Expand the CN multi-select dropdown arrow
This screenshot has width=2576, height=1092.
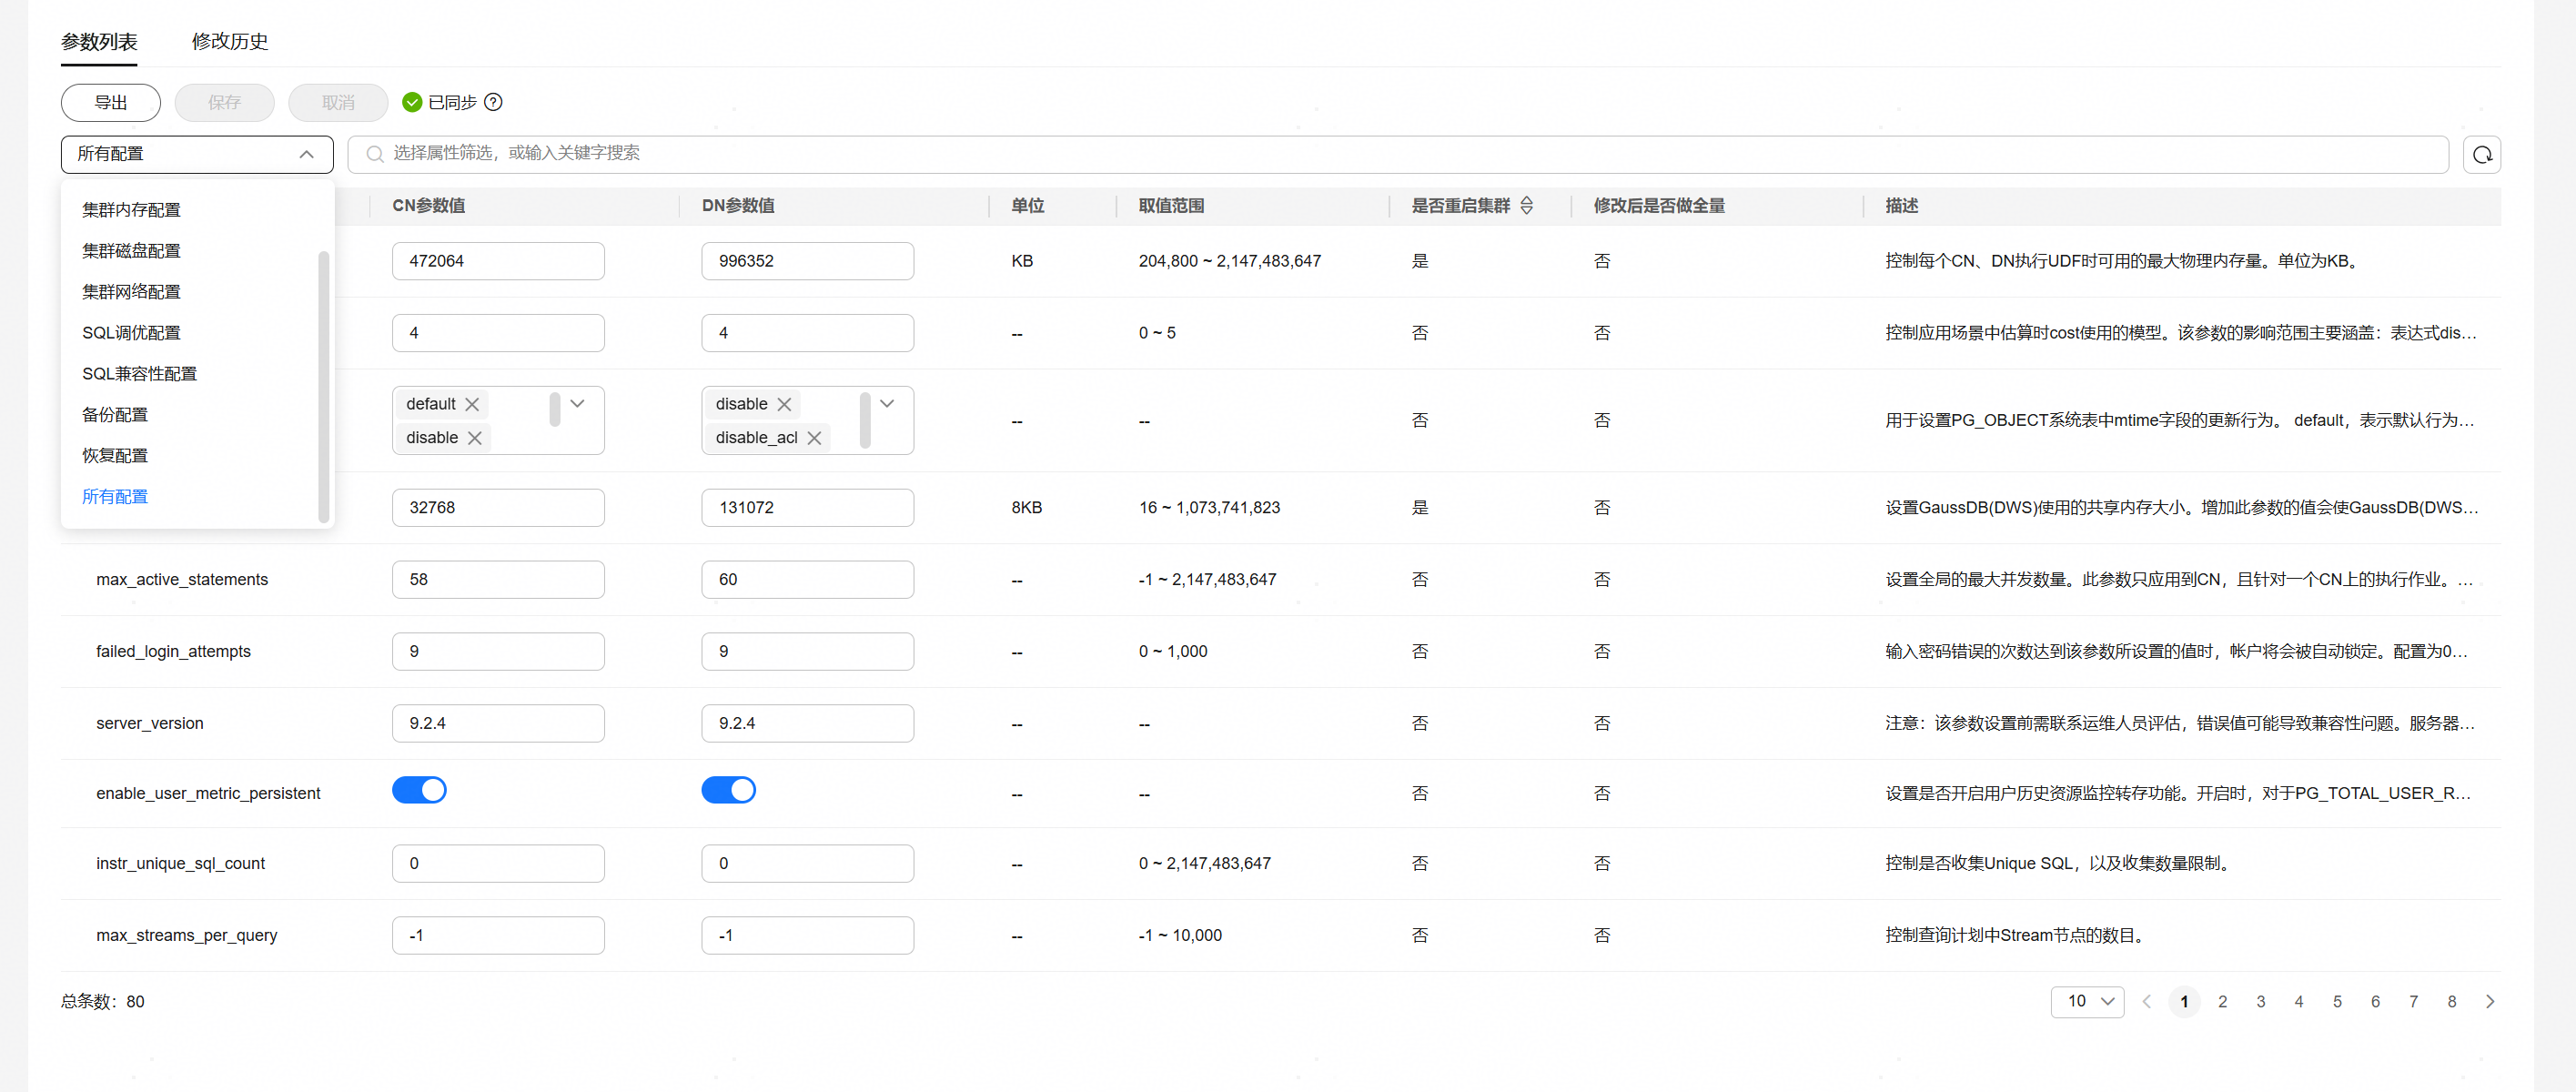coord(577,404)
